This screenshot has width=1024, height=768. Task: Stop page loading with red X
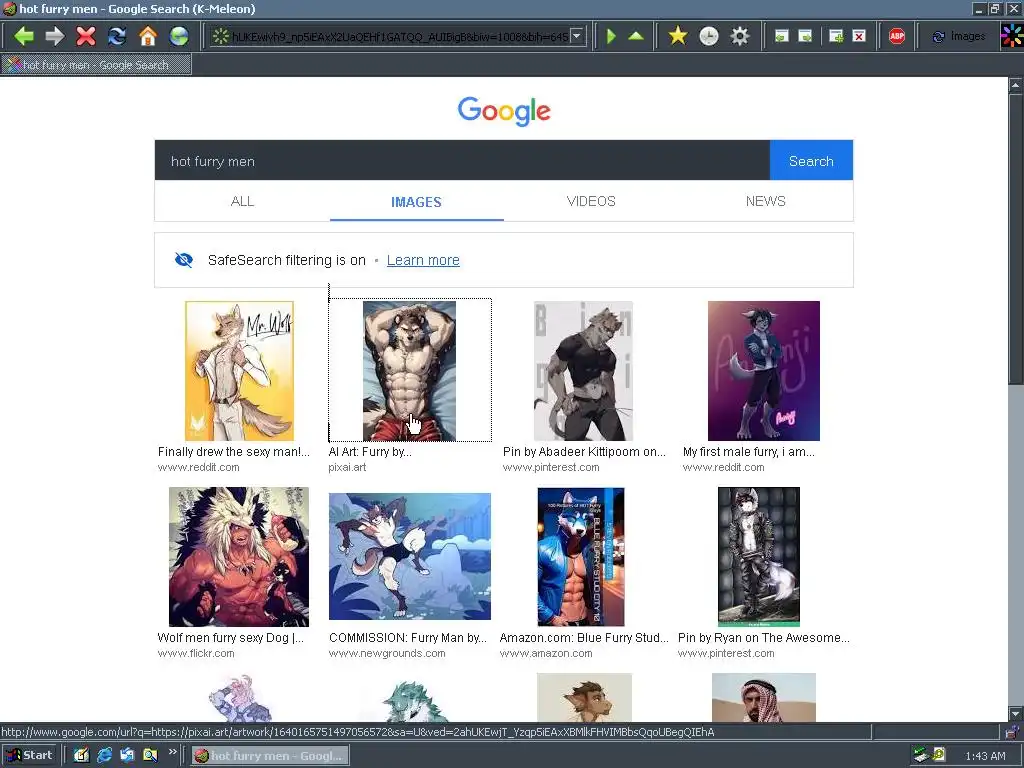pyautogui.click(x=86, y=36)
